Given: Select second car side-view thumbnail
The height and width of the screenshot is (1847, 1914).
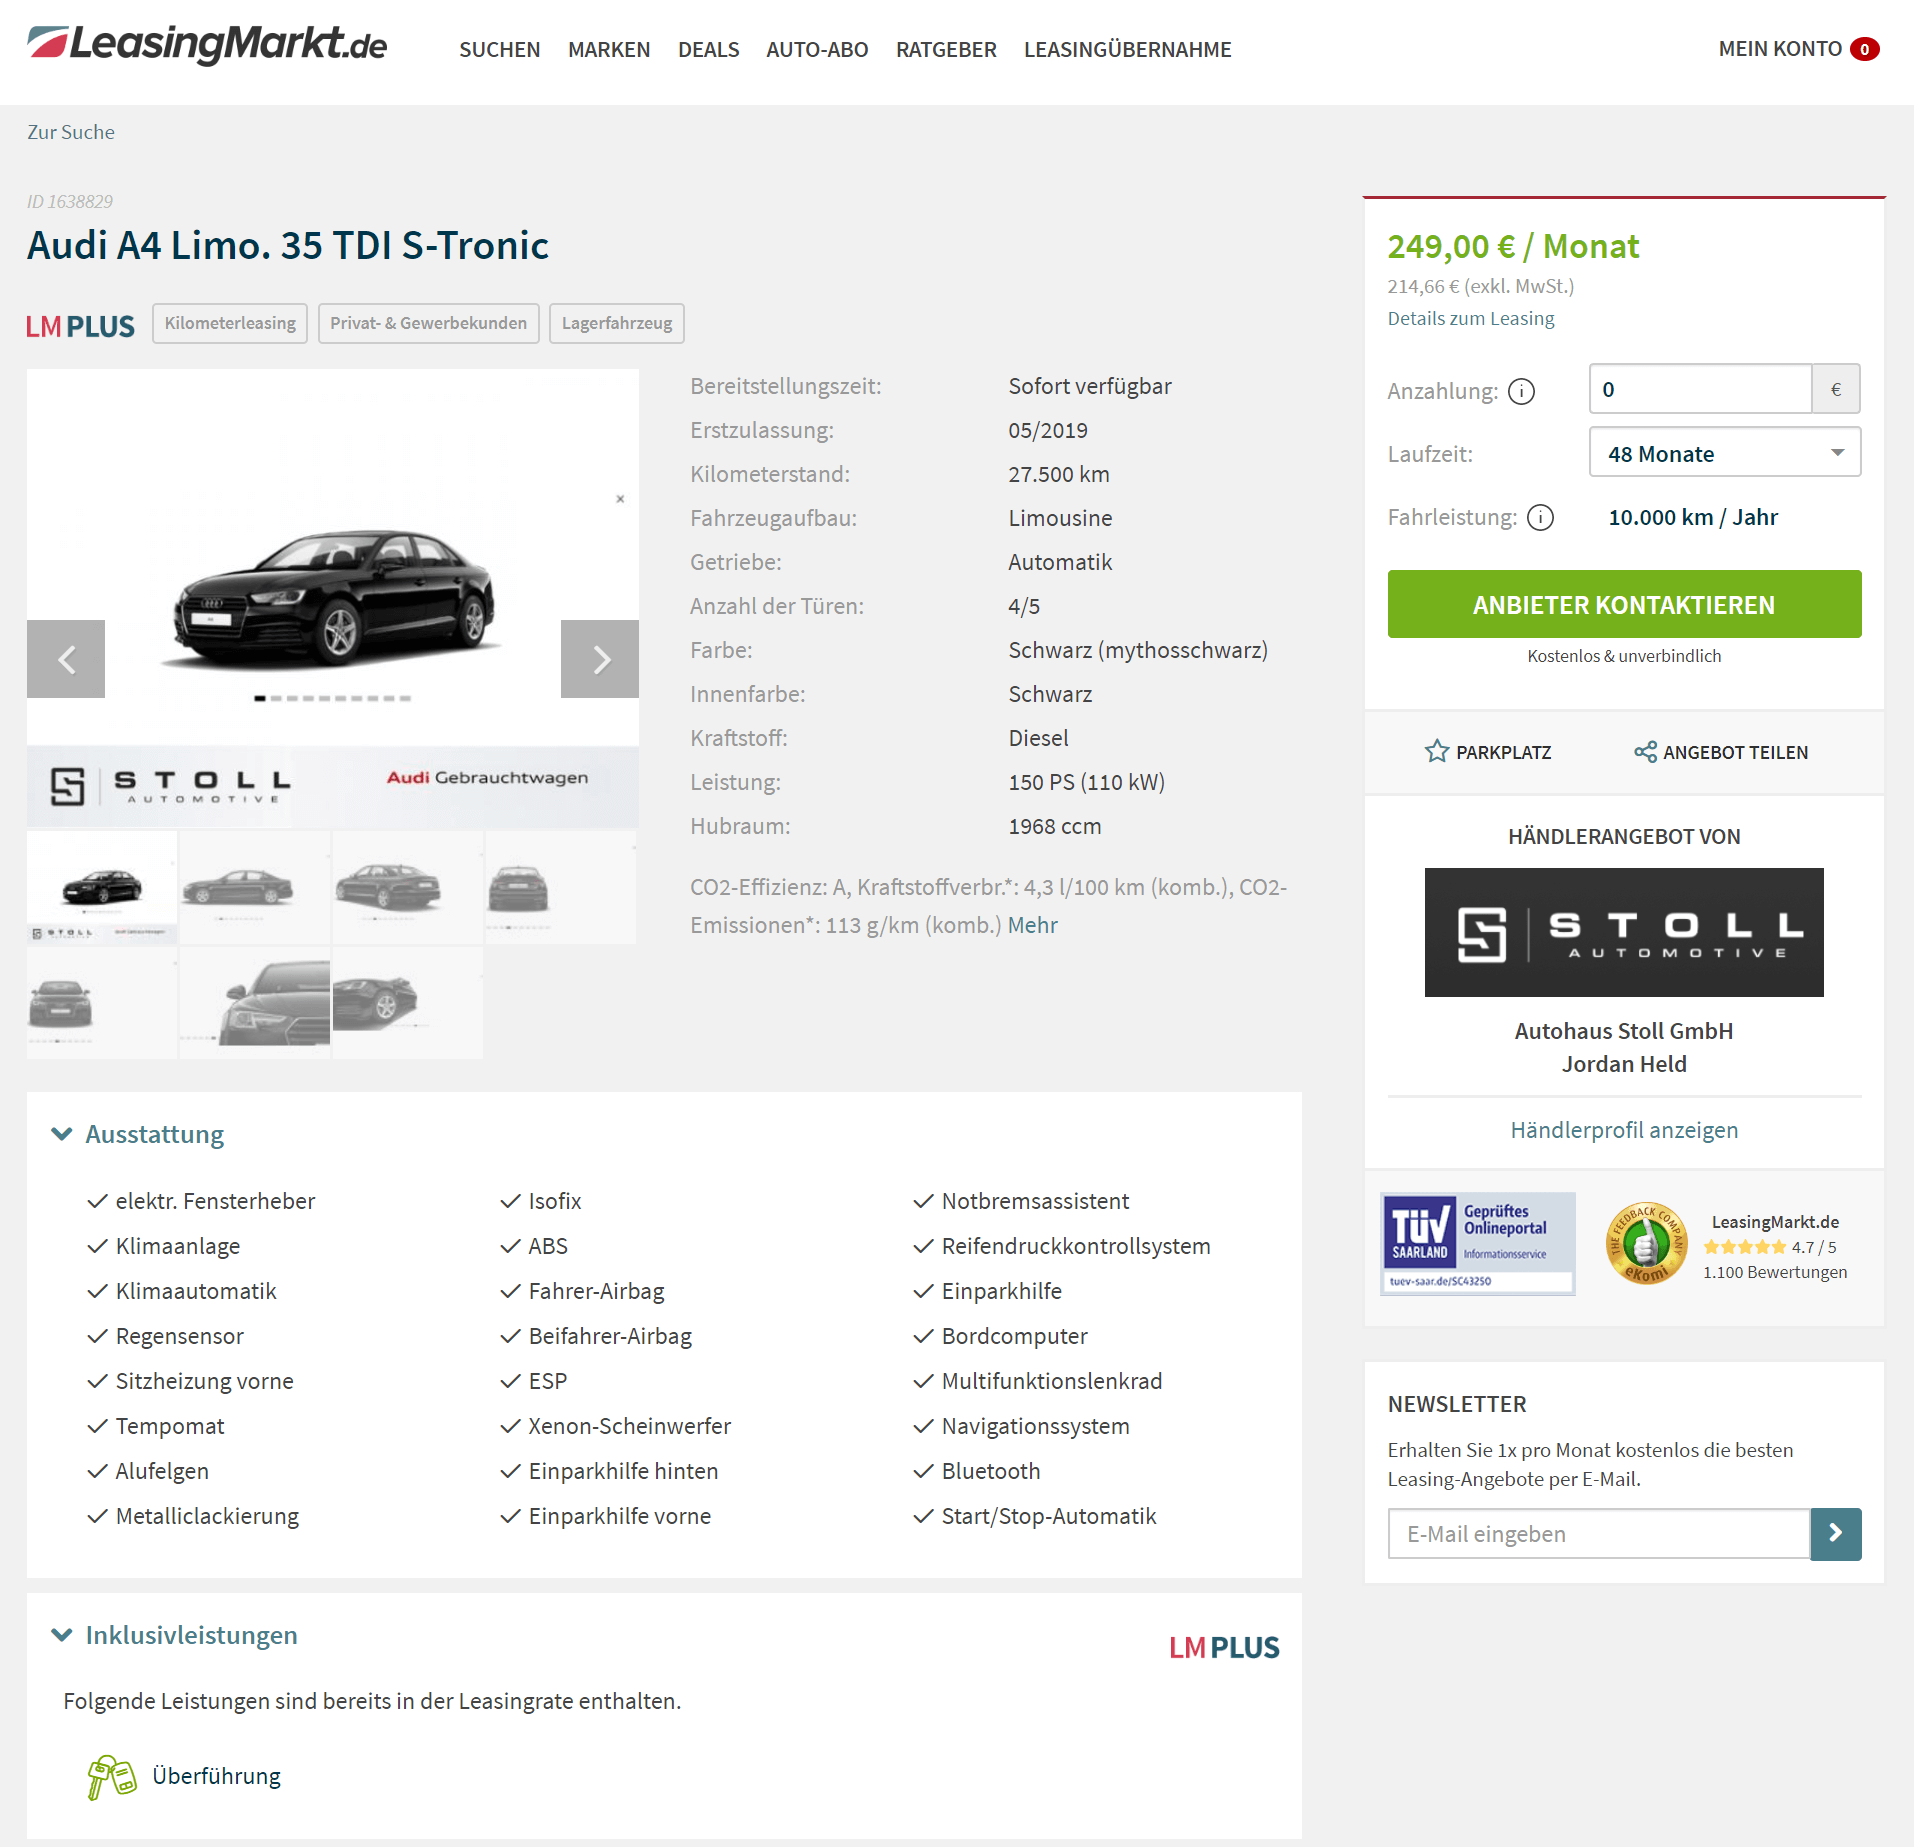Looking at the screenshot, I should [x=255, y=887].
